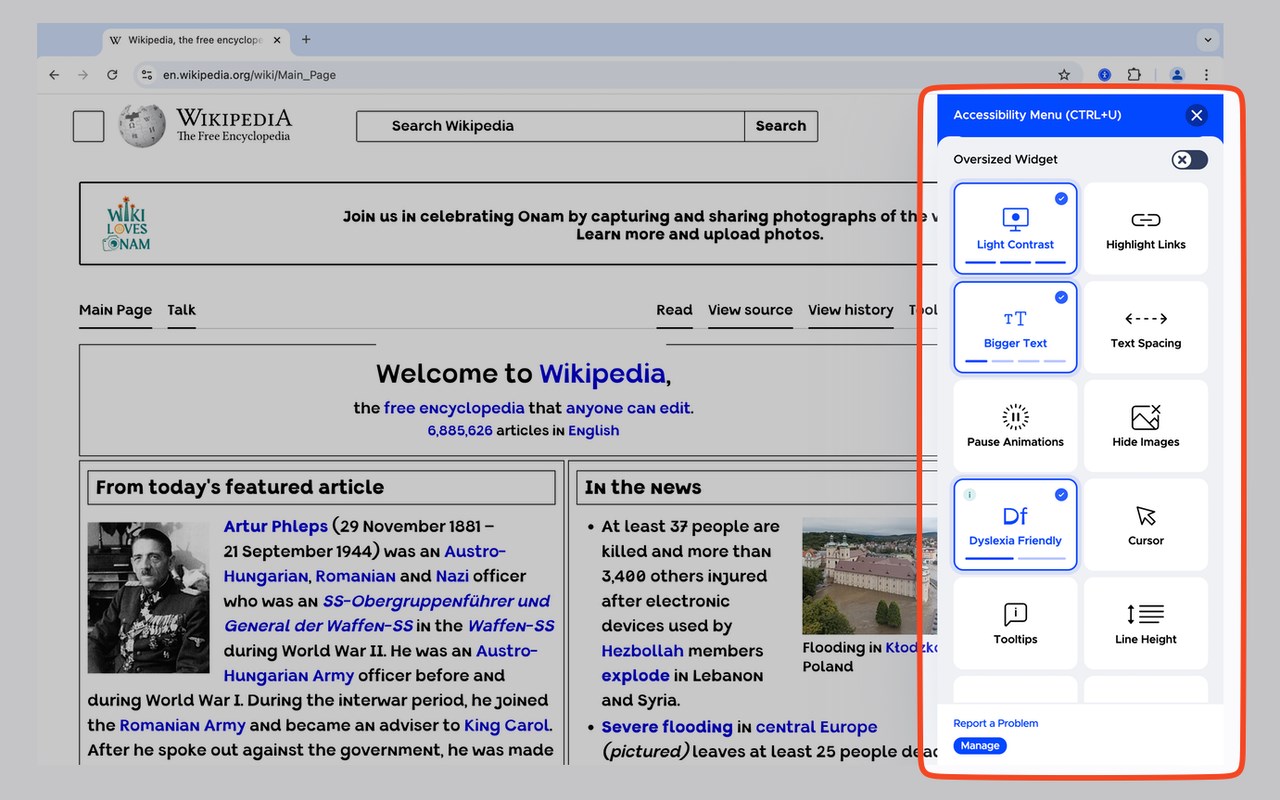The image size is (1280, 800).
Task: Reload the Wikipedia page
Action: coord(112,75)
